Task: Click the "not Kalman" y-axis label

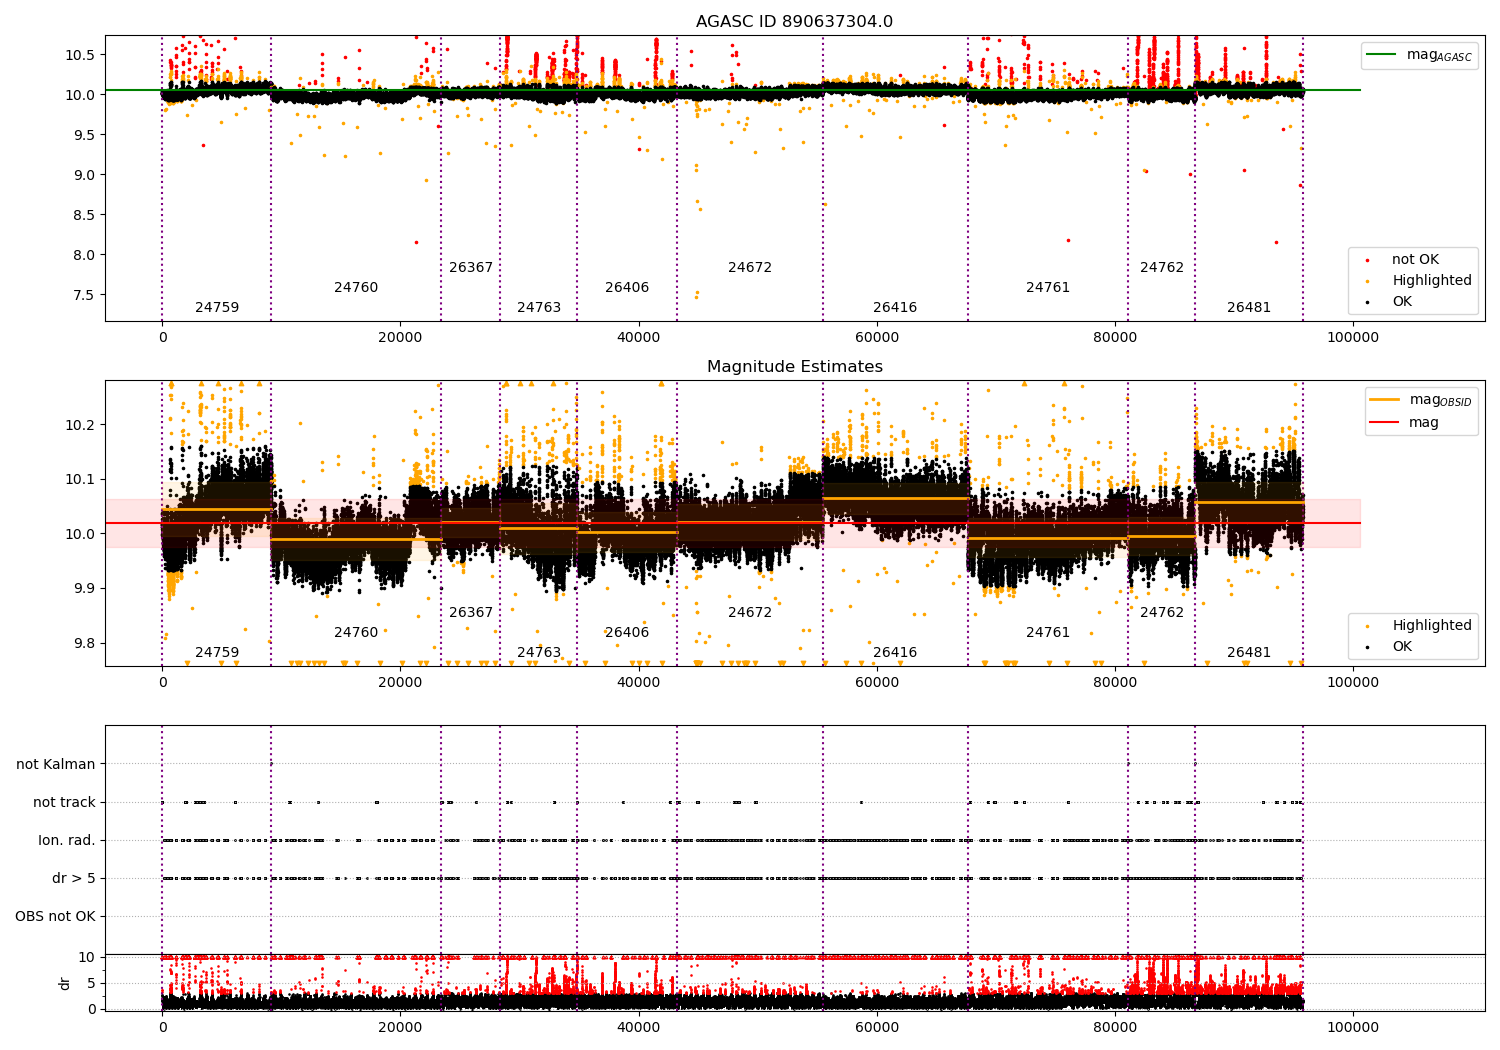Action: 56,765
